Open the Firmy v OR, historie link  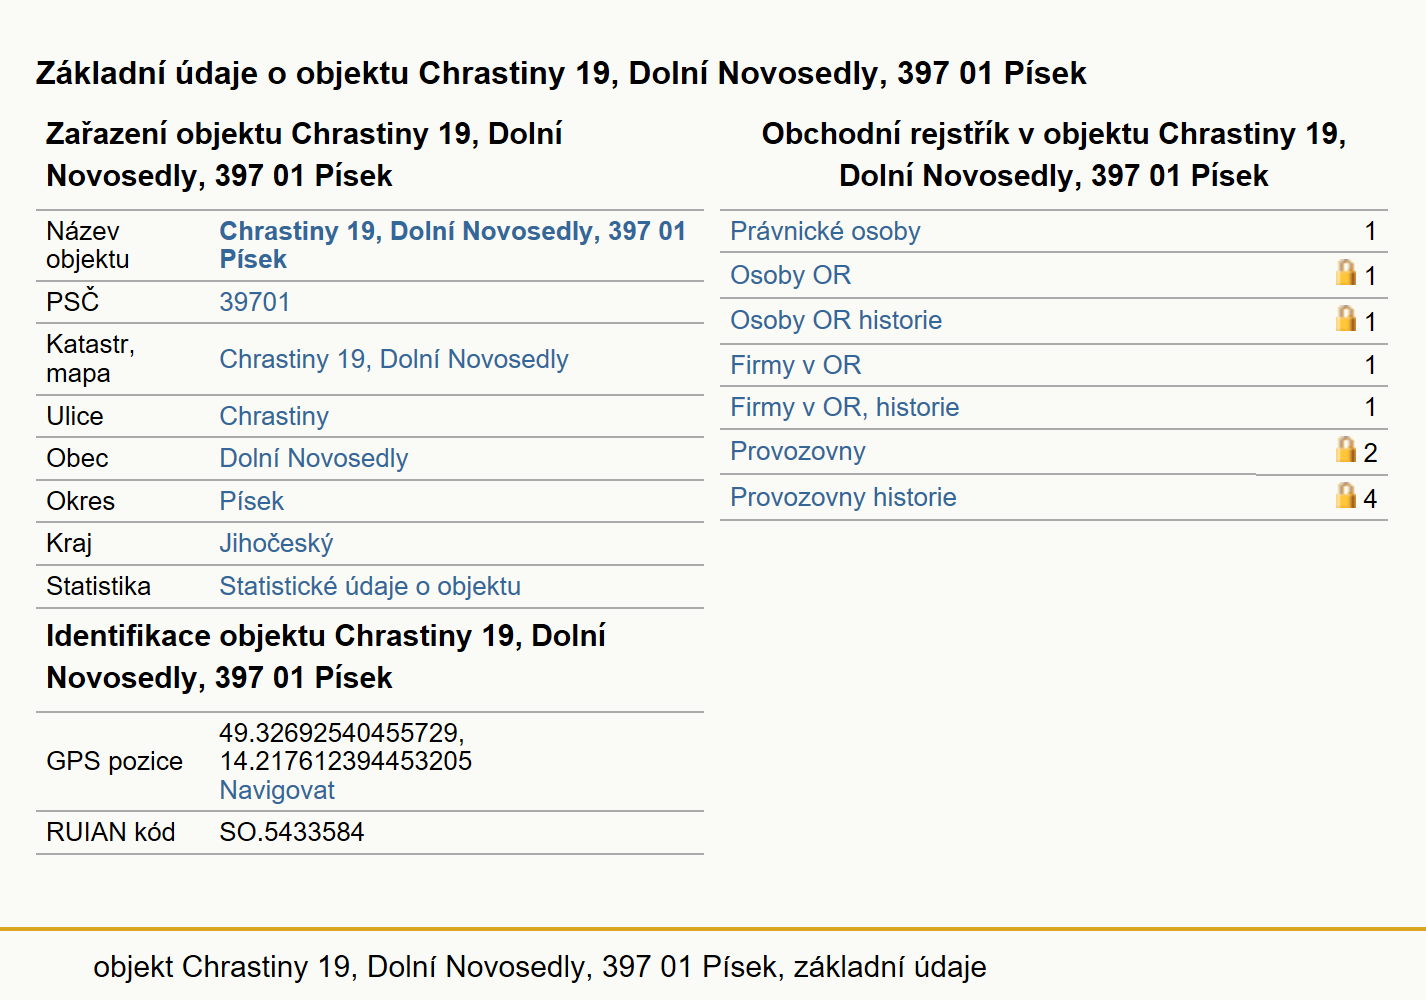pyautogui.click(x=844, y=407)
